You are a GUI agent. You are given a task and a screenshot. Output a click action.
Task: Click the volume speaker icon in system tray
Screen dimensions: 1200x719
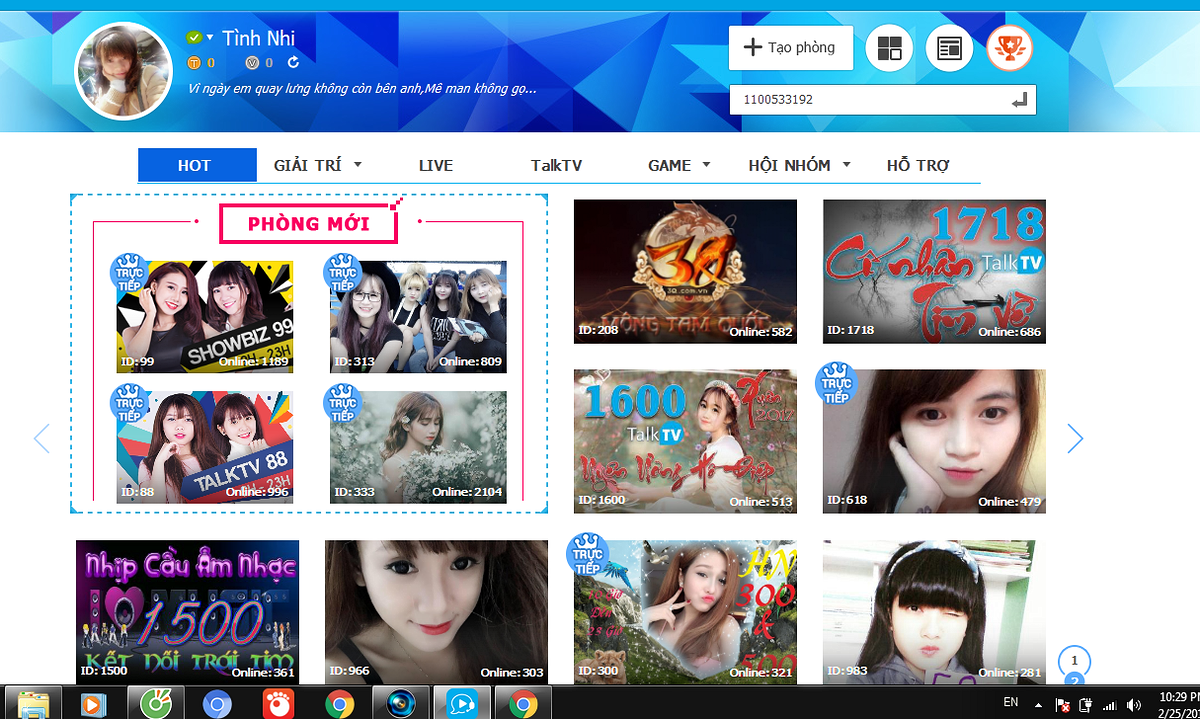tap(1133, 705)
